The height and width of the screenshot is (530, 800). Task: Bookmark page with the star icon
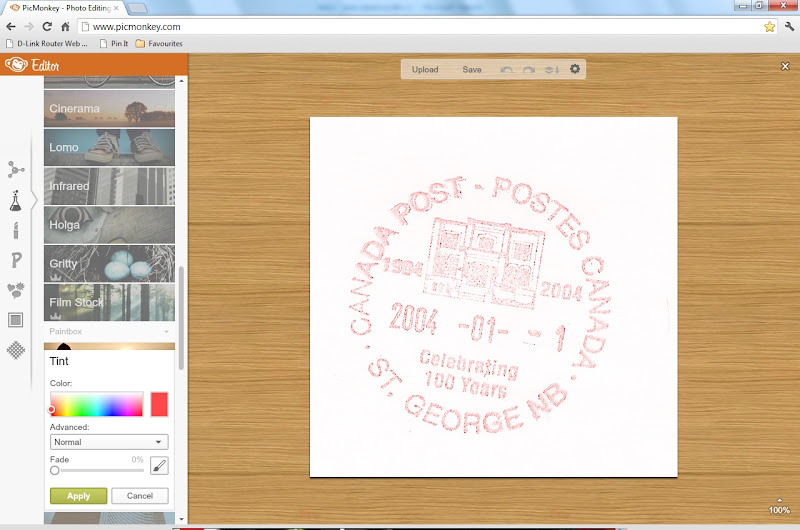point(769,27)
